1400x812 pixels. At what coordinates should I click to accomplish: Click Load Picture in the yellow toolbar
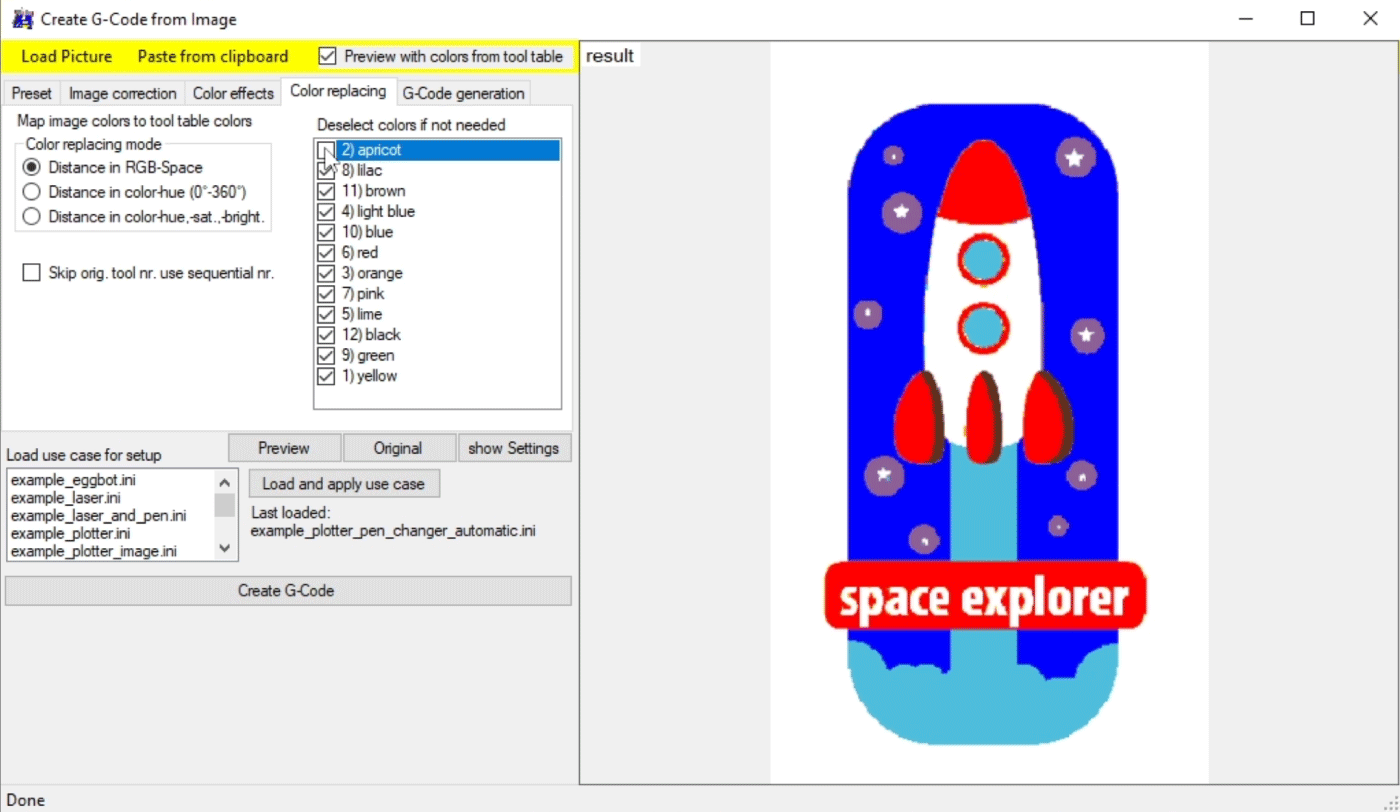coord(66,57)
